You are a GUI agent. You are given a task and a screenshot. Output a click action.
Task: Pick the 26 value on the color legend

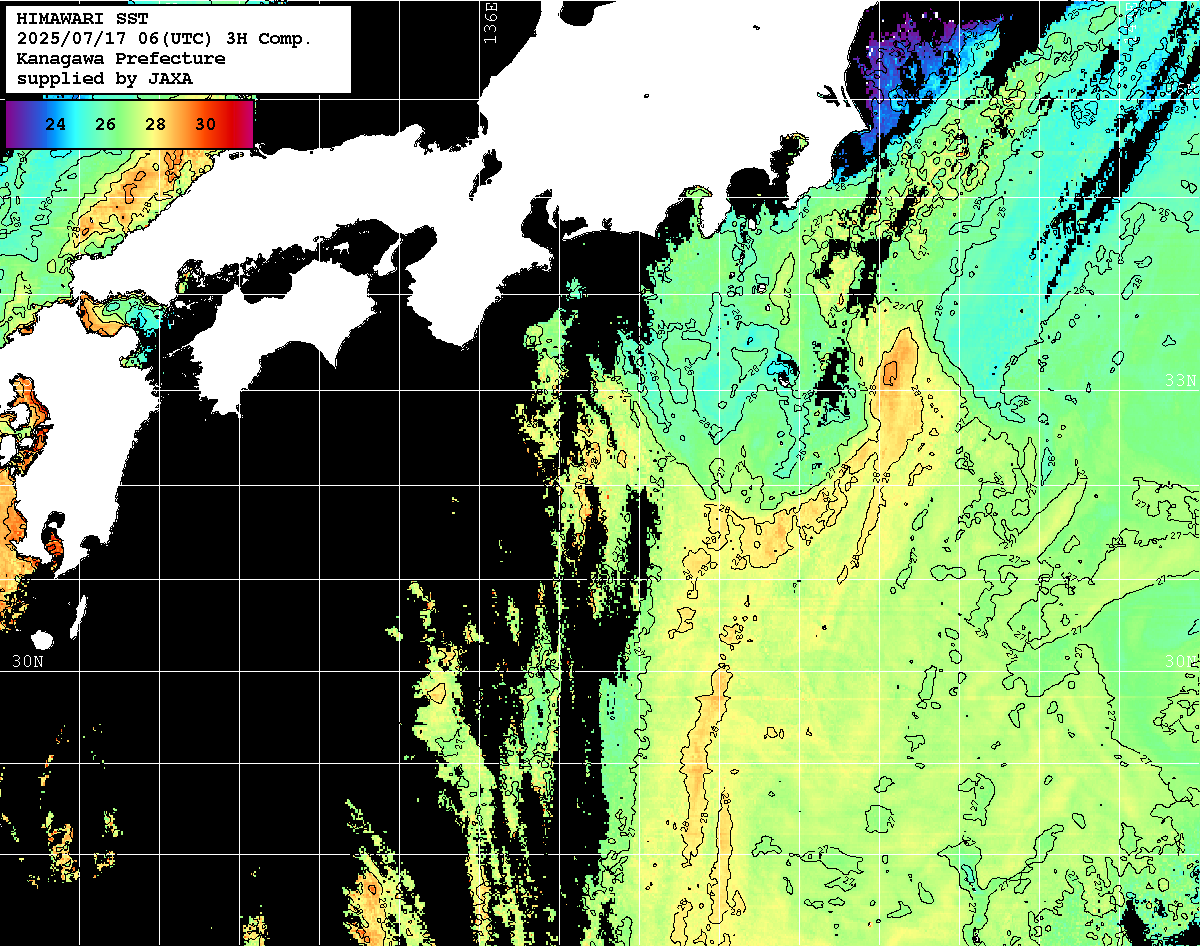point(106,125)
